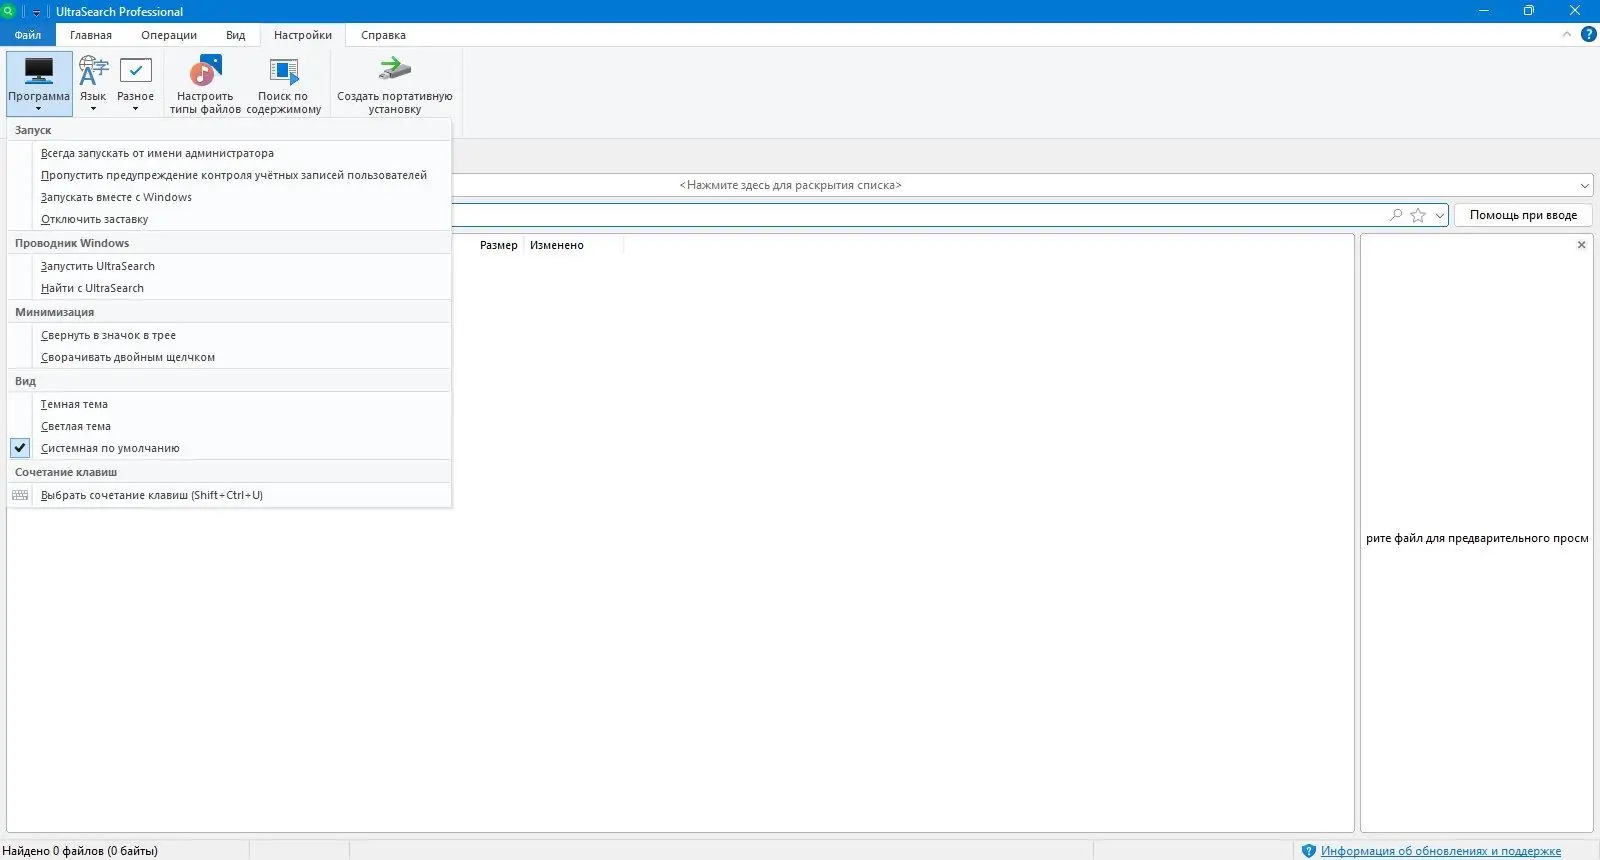Open the Программа settings menu button
Viewport: 1600px width, 860px height.
39,83
